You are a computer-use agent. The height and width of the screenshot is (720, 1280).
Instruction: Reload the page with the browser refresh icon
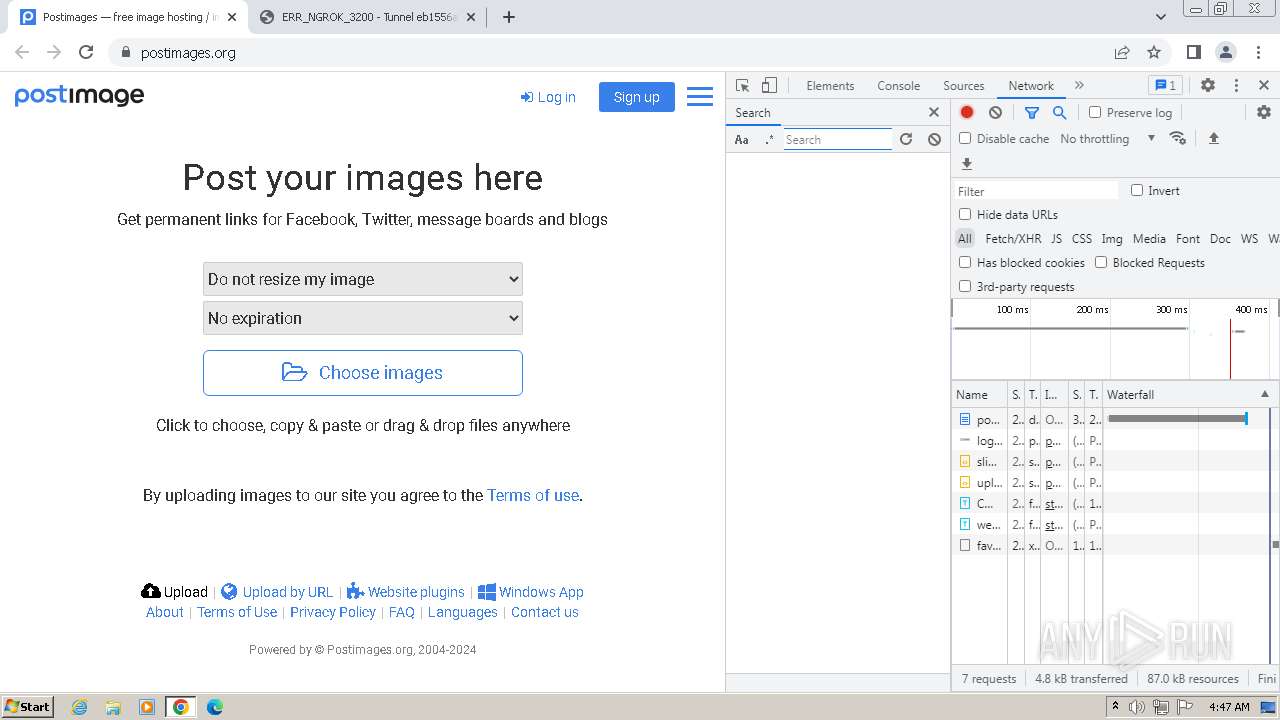click(x=86, y=52)
